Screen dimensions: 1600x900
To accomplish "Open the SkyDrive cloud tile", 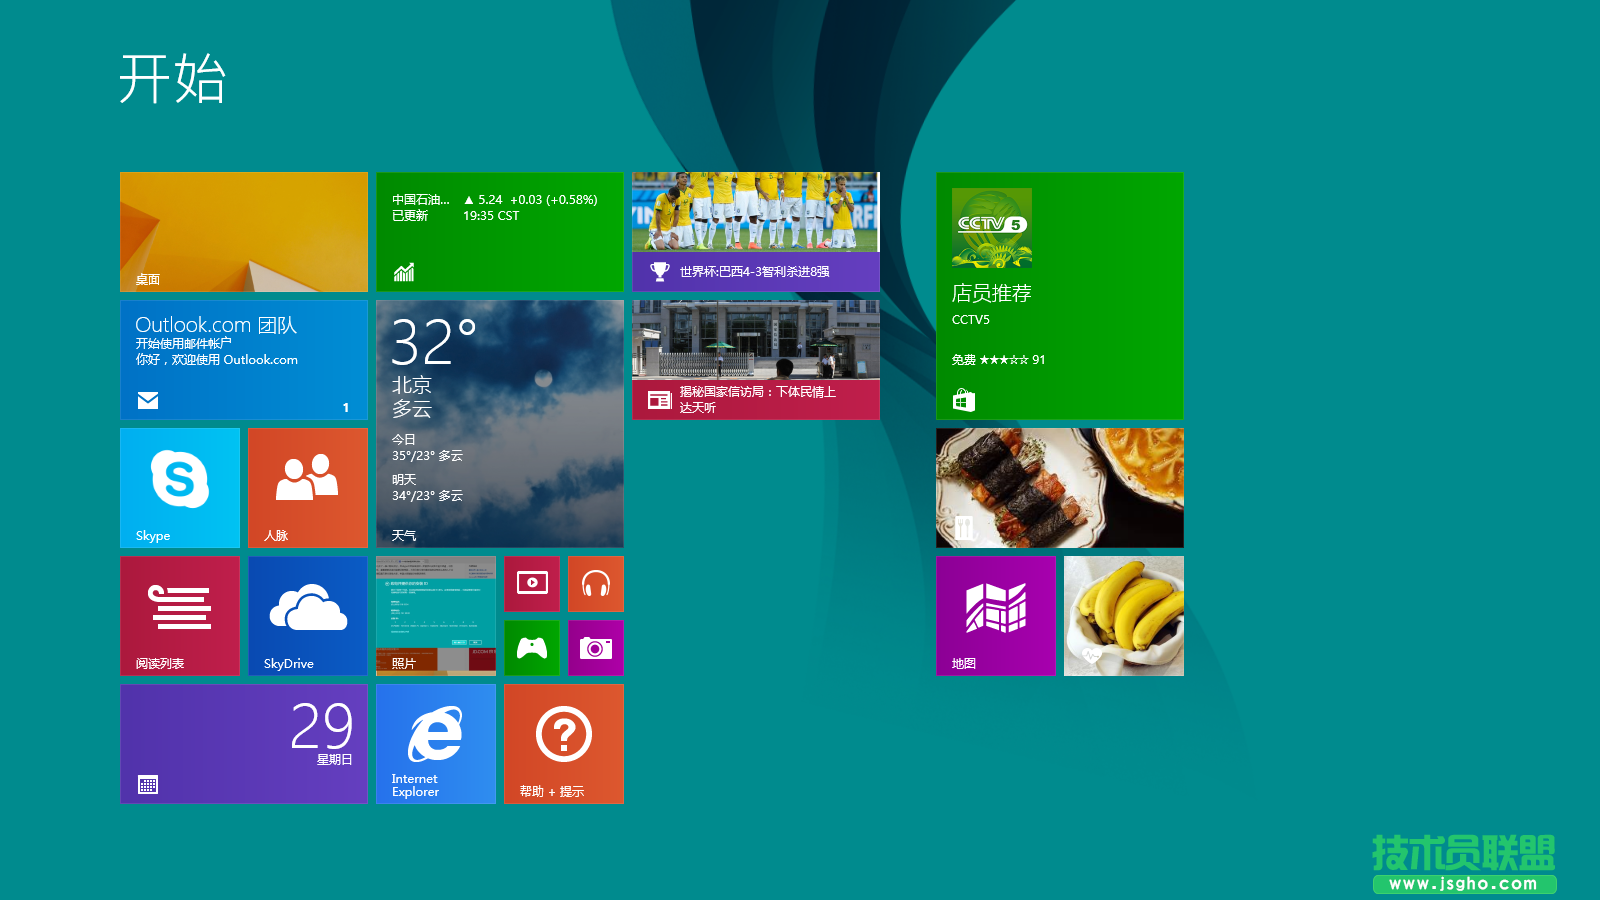I will point(308,616).
